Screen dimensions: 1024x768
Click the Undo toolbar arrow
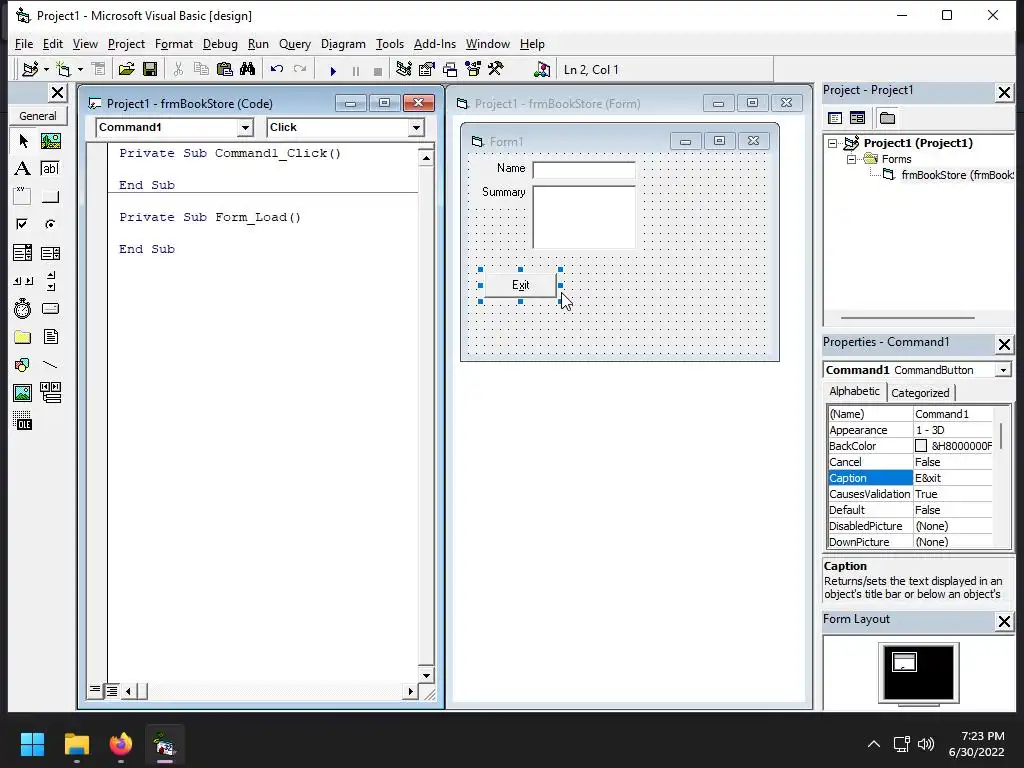(277, 69)
